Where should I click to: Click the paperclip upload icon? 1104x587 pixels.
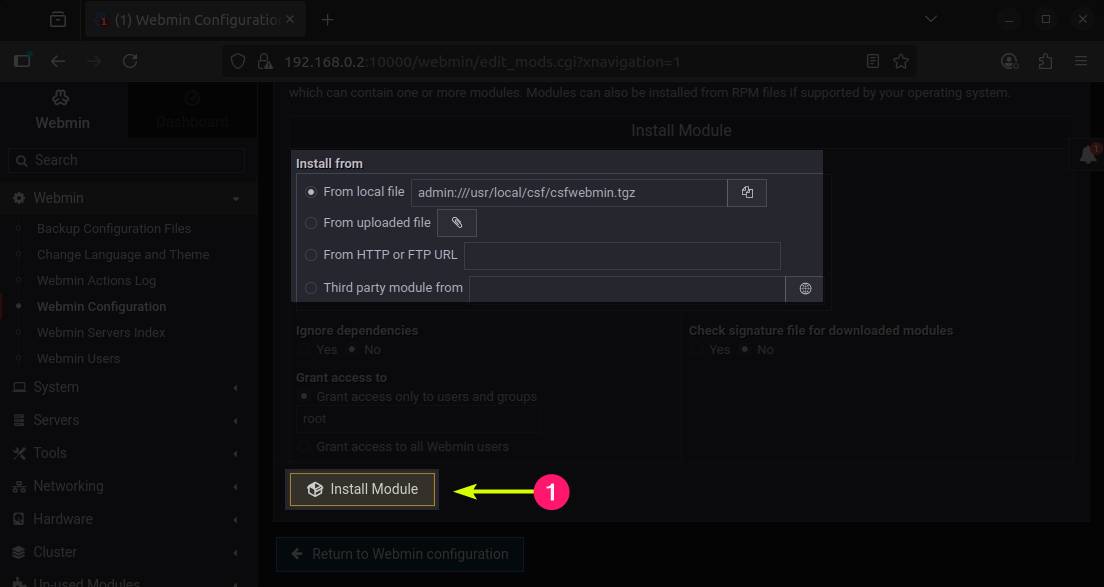point(457,222)
